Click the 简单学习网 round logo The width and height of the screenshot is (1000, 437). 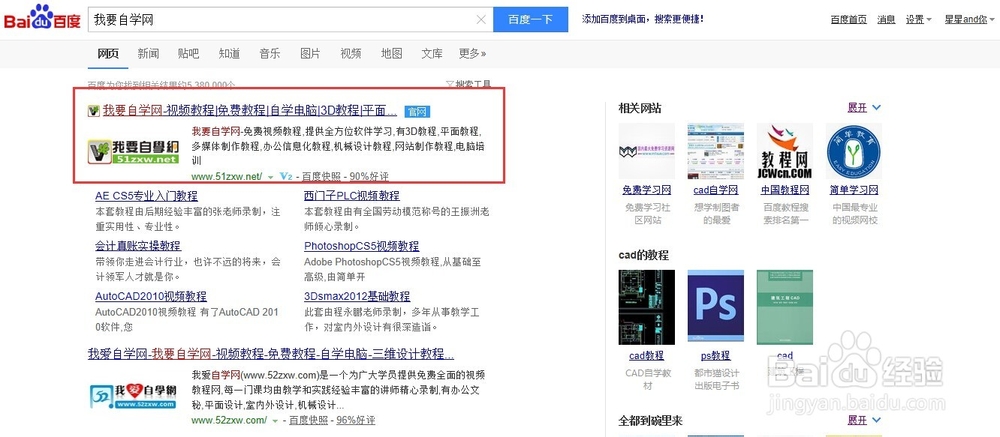853,151
